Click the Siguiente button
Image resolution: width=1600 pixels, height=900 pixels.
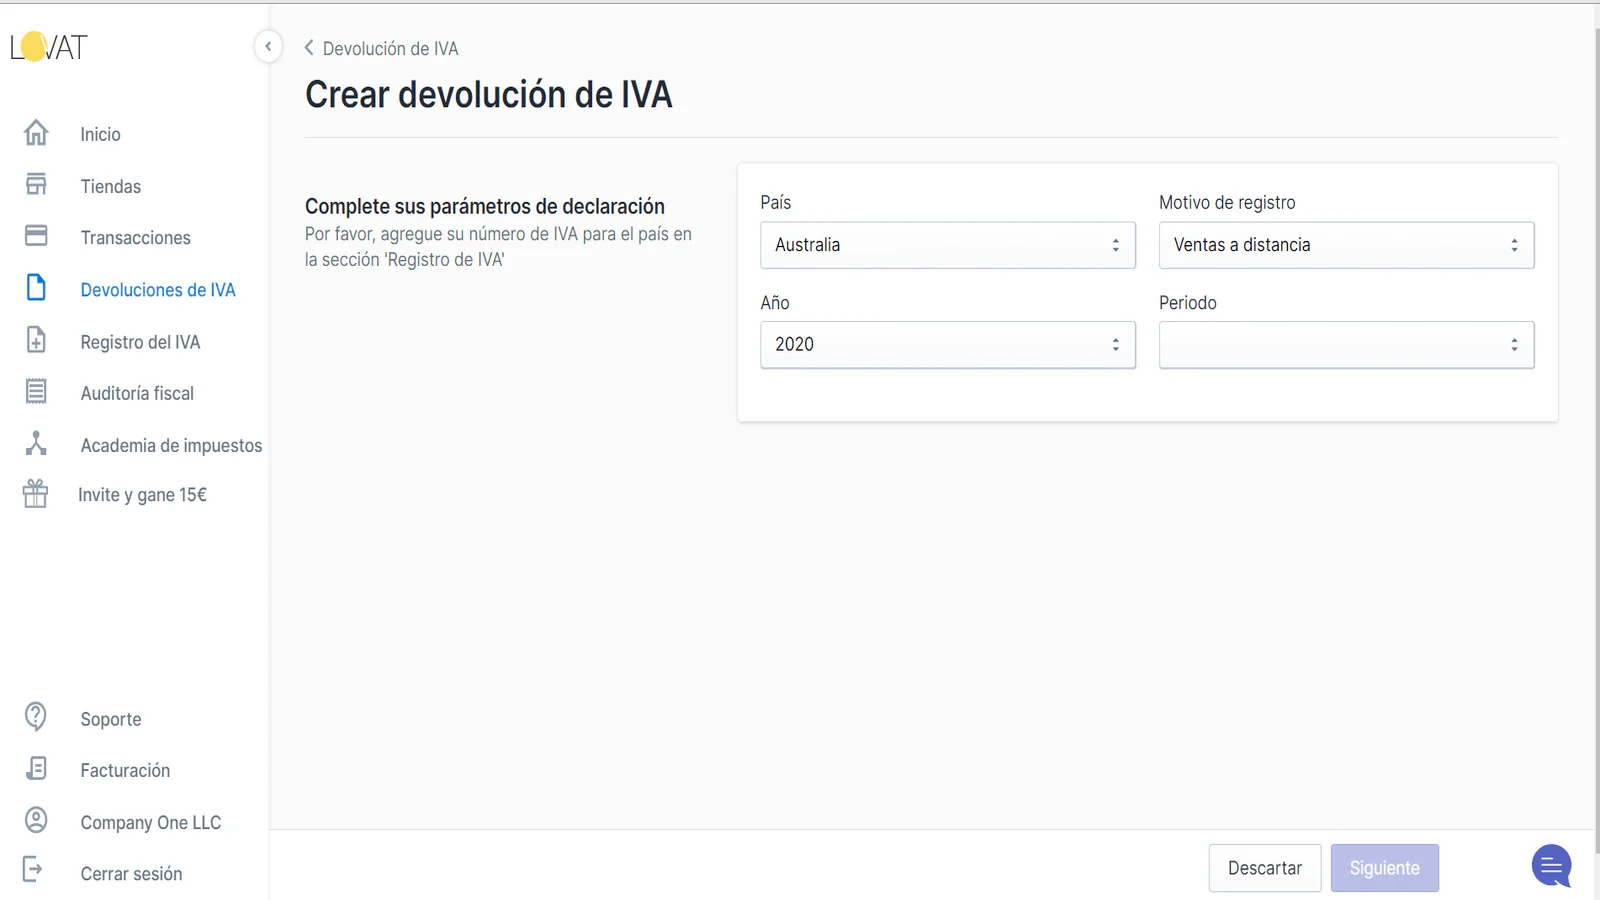(x=1384, y=868)
